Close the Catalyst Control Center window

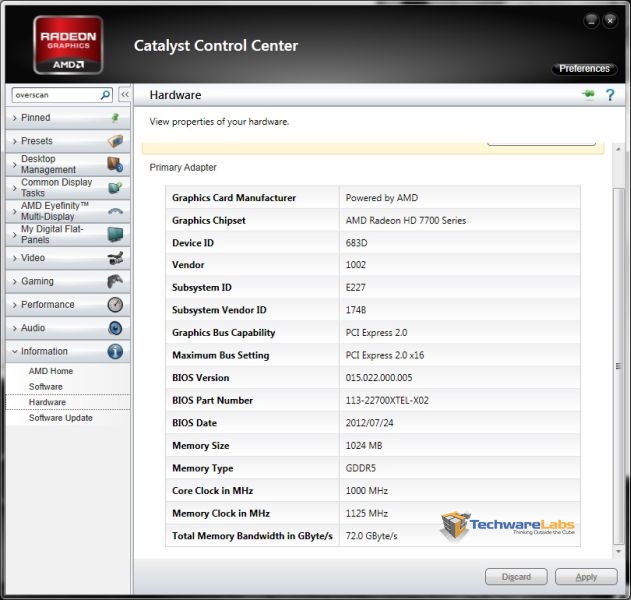click(610, 21)
